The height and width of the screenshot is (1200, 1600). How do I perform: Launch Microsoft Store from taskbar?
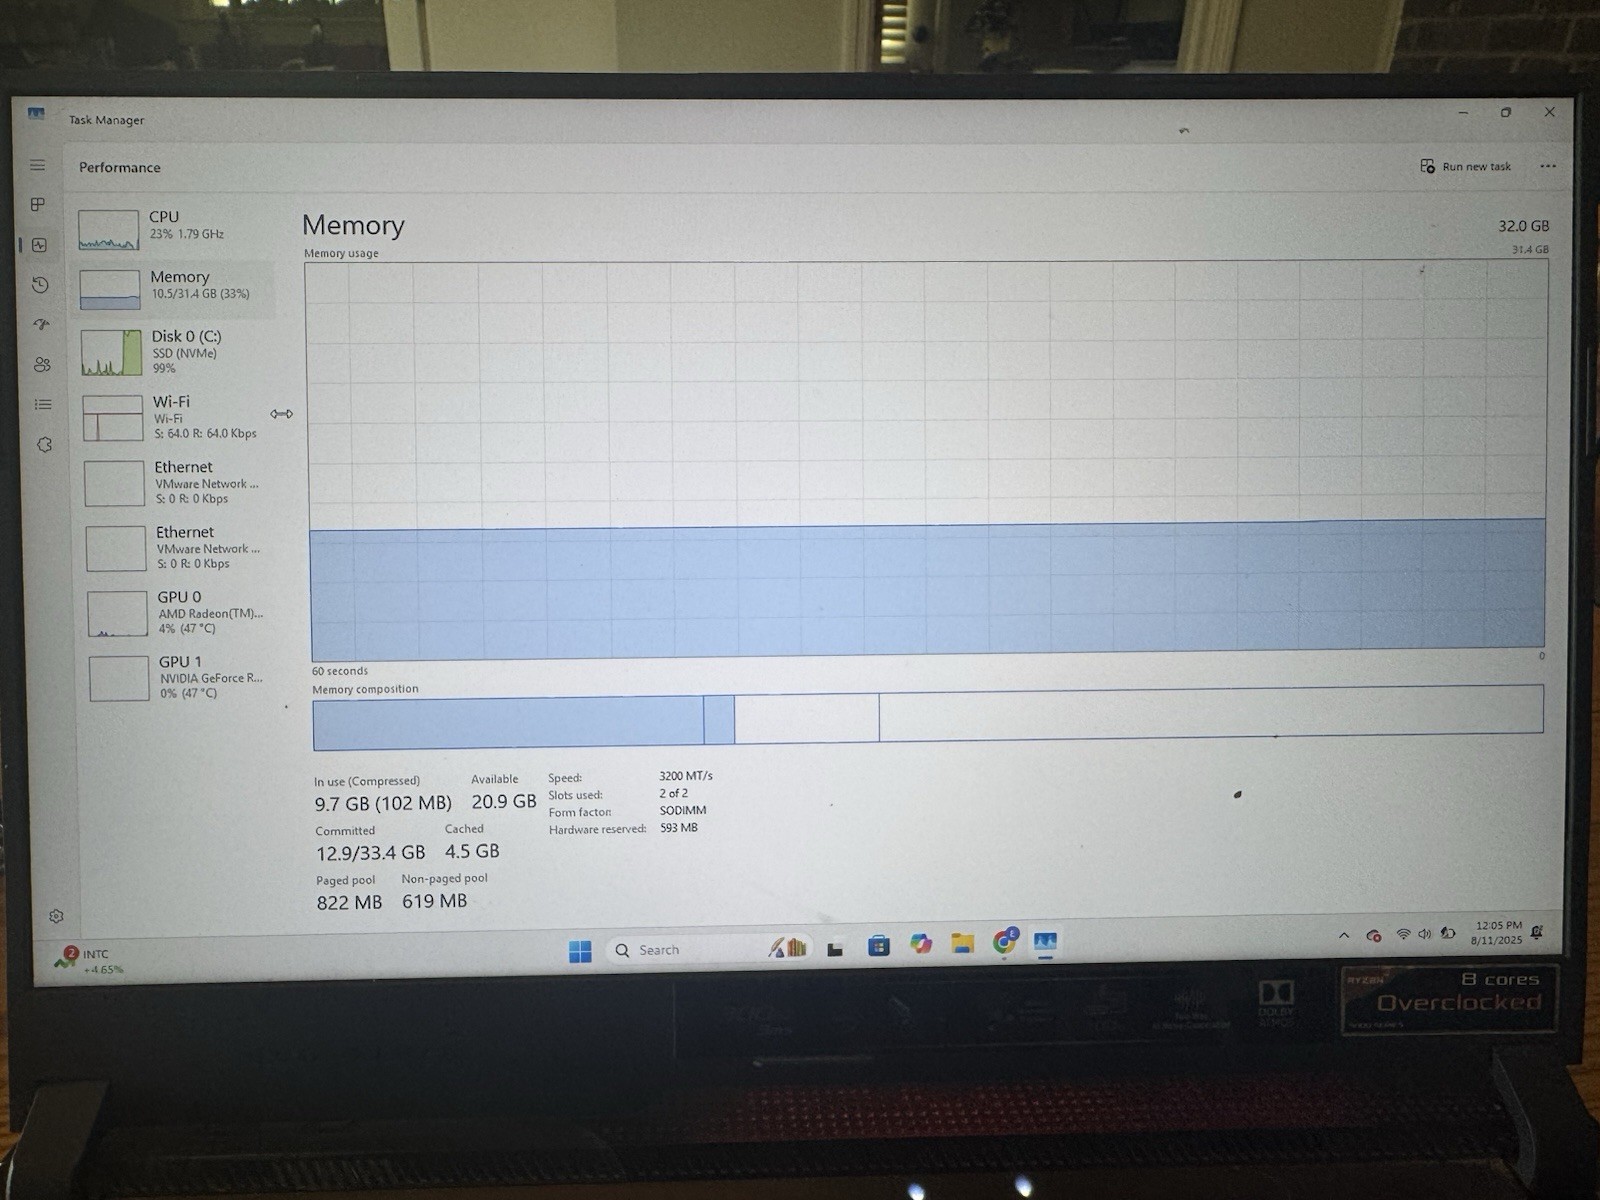click(x=878, y=946)
